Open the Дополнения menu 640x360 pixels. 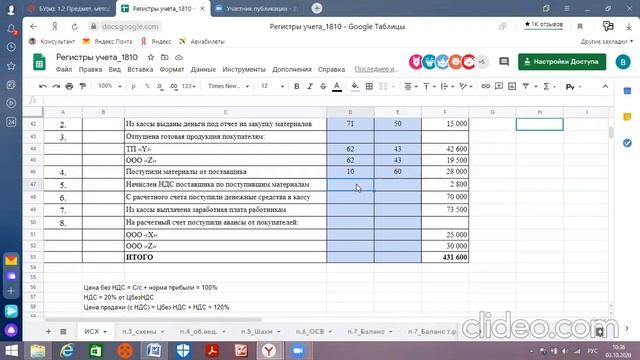292,69
